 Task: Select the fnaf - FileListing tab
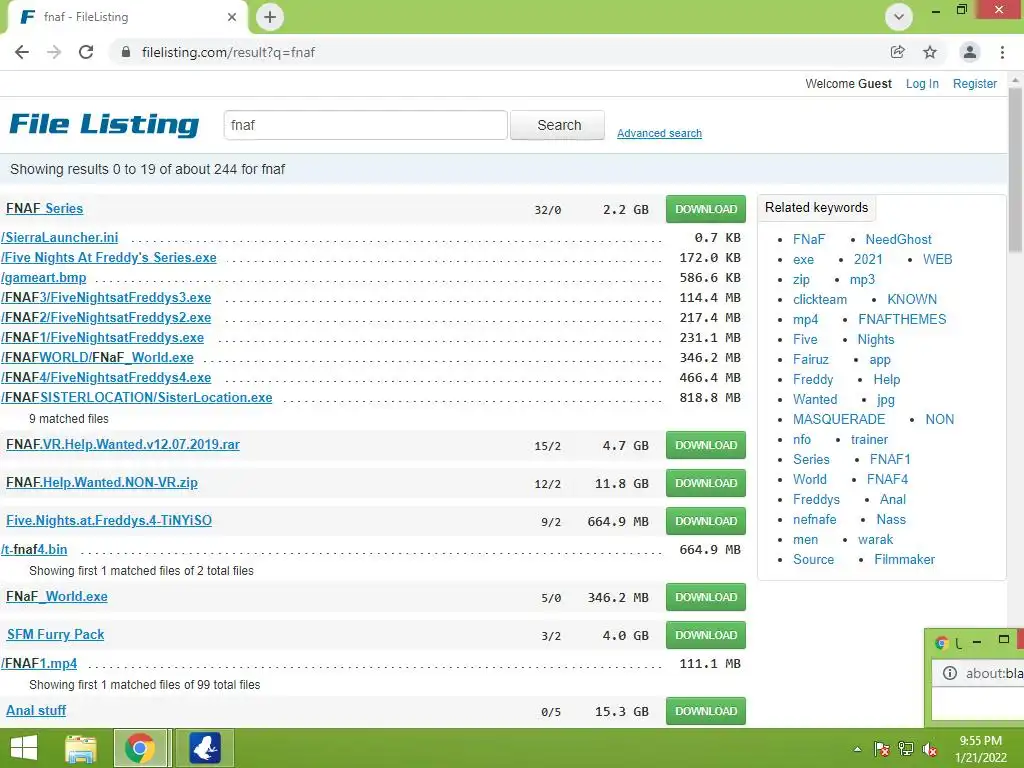point(128,17)
